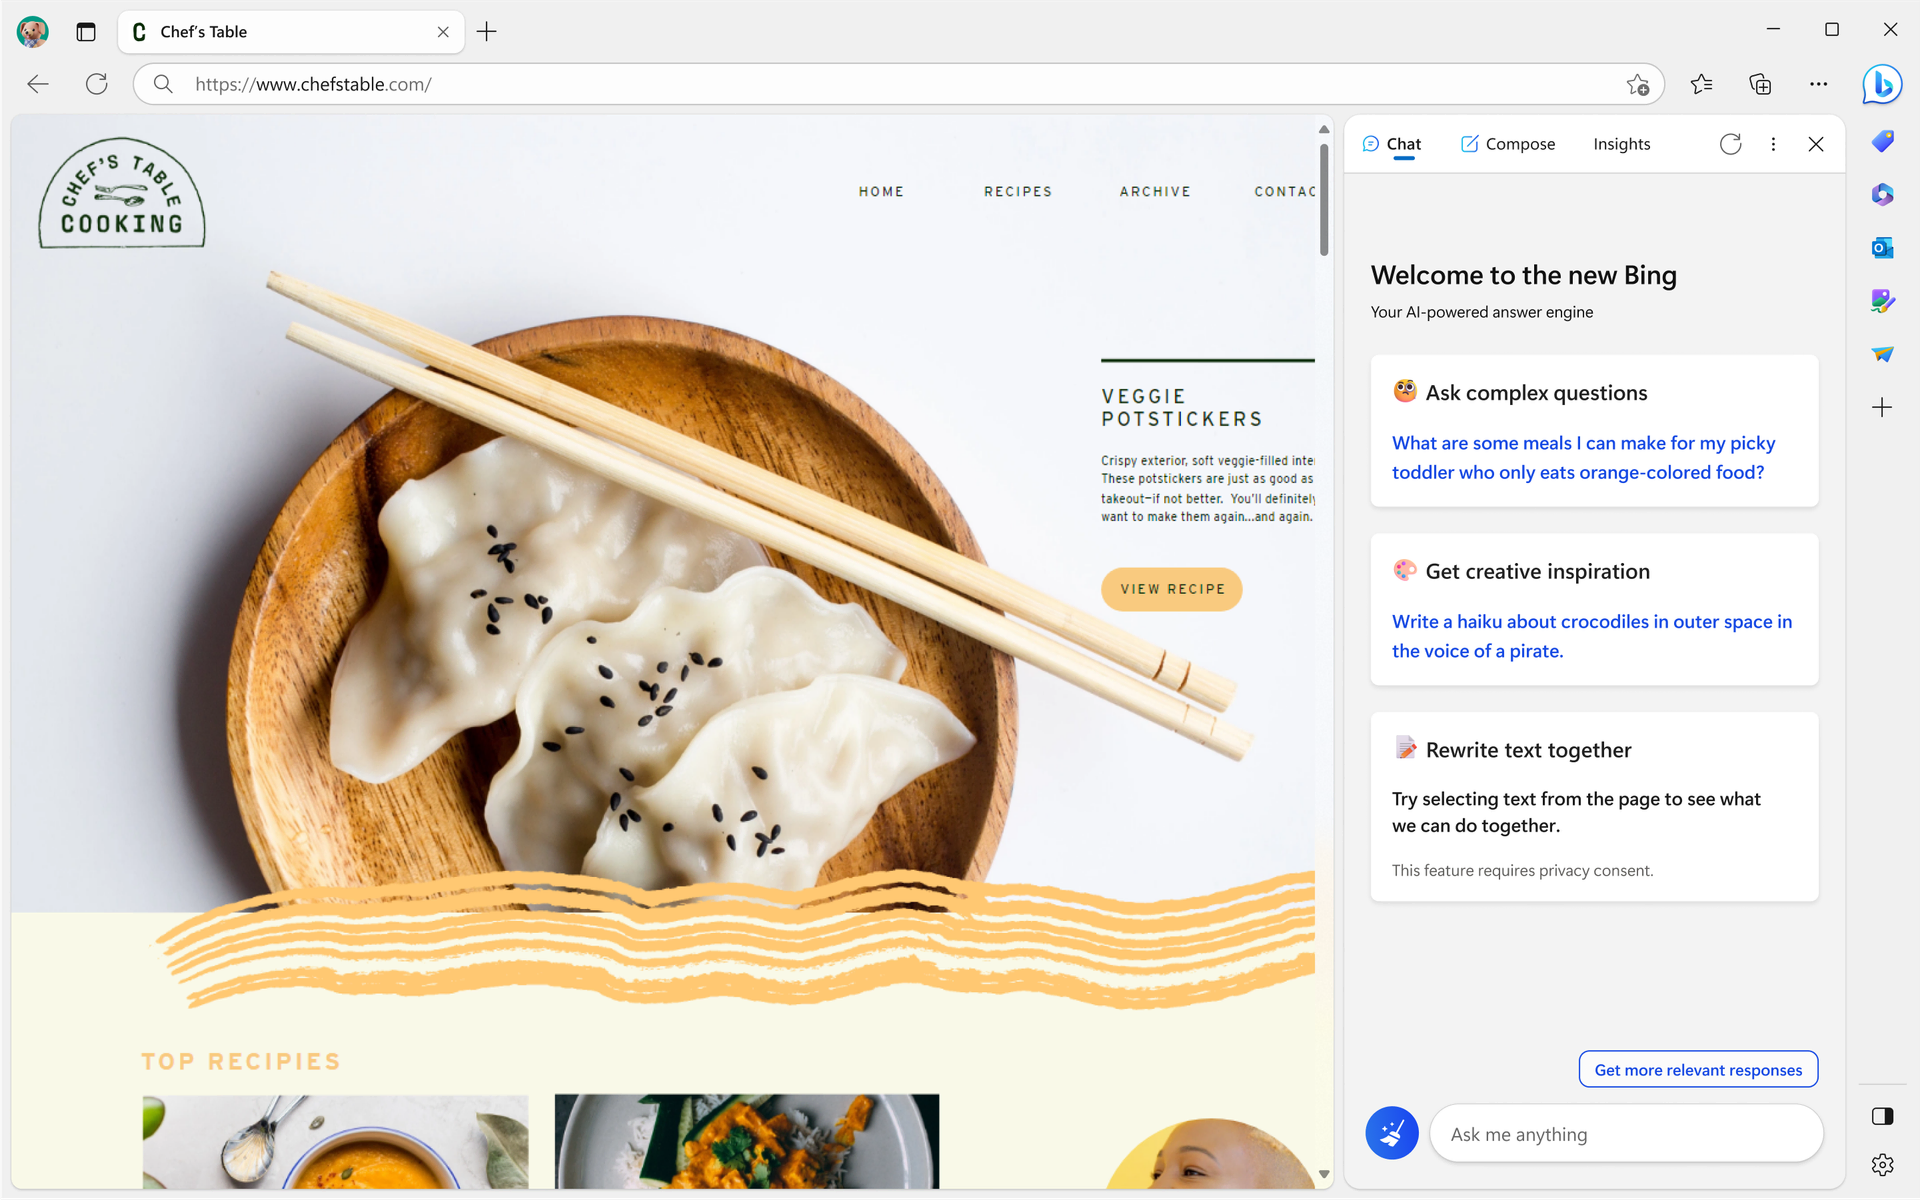Click the Insights tab in Bing panel
This screenshot has width=1920, height=1200.
1623,142
